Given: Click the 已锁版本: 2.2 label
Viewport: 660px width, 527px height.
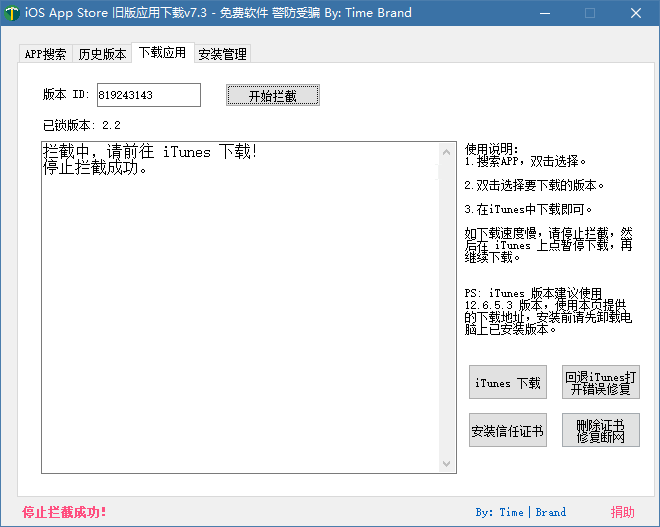Looking at the screenshot, I should click(82, 125).
